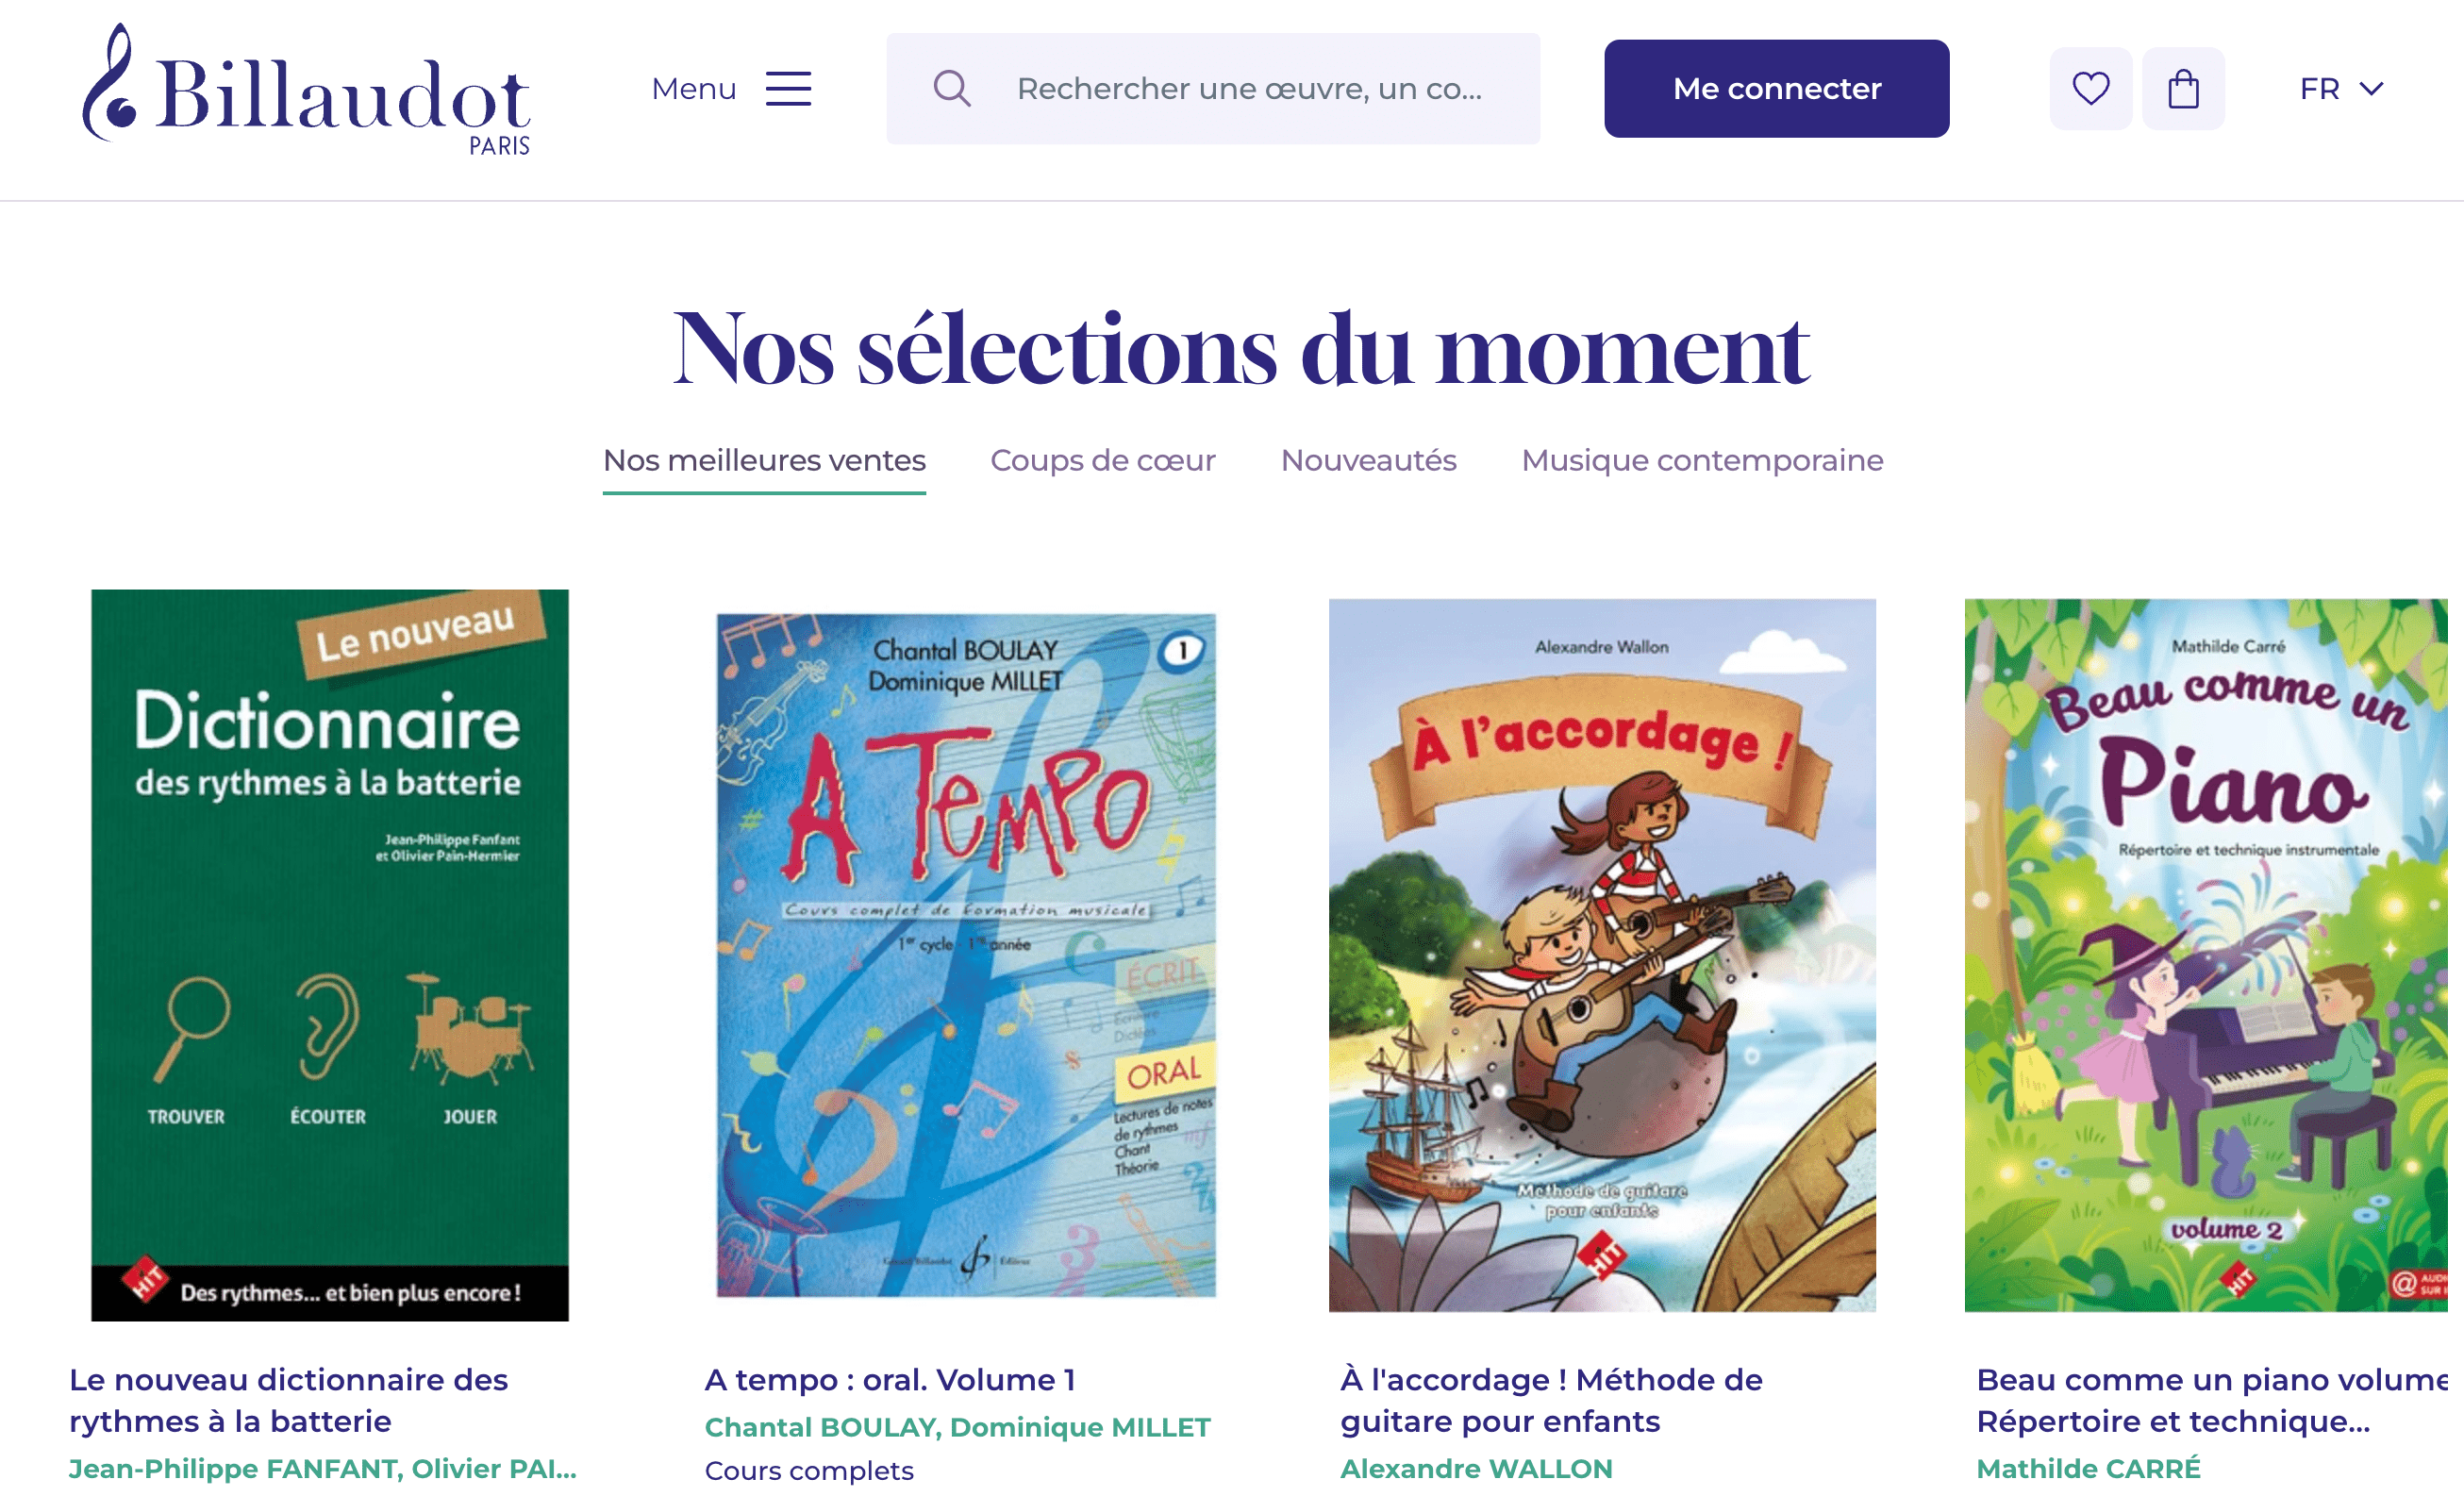Switch to the Nouveautés tab

point(1368,461)
